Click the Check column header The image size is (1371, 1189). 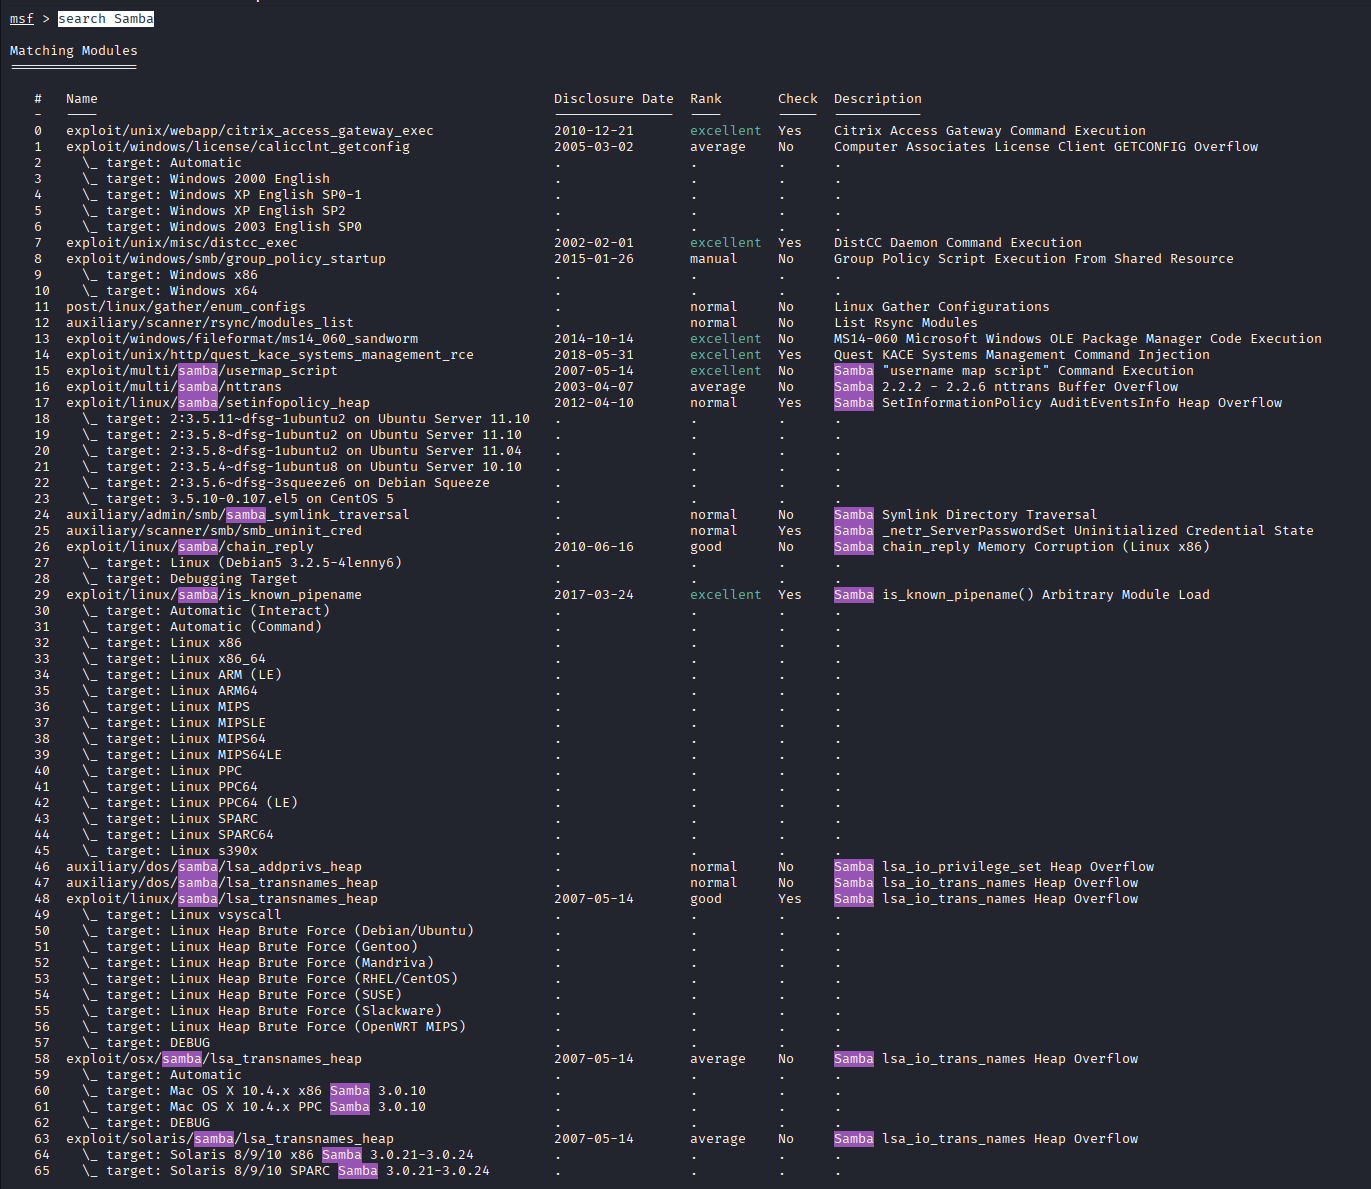click(797, 99)
